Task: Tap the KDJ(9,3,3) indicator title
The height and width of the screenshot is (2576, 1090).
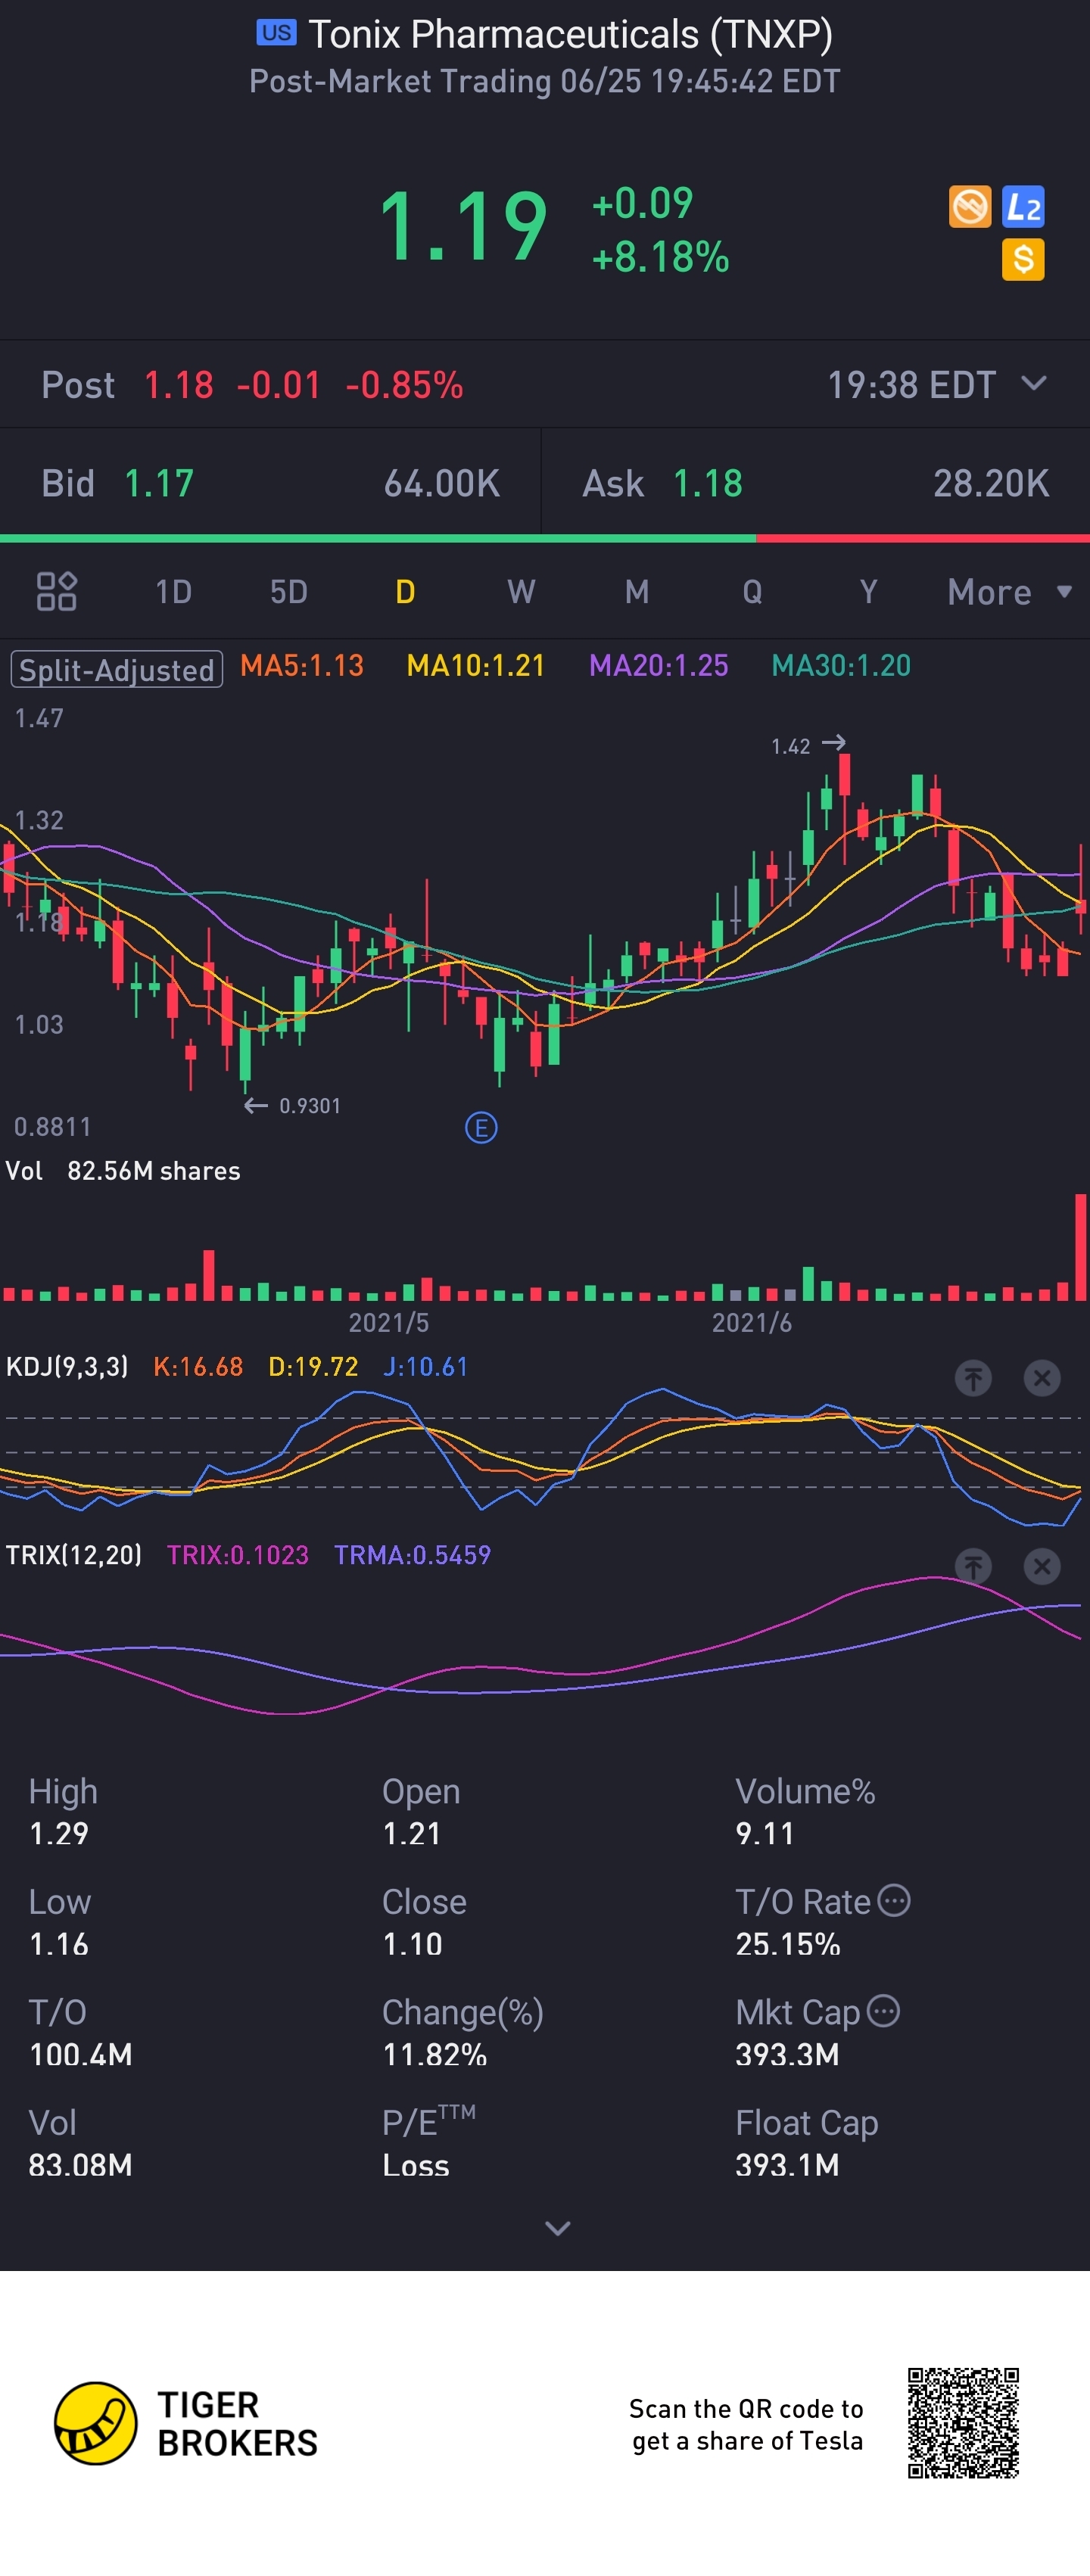Action: click(x=67, y=1367)
